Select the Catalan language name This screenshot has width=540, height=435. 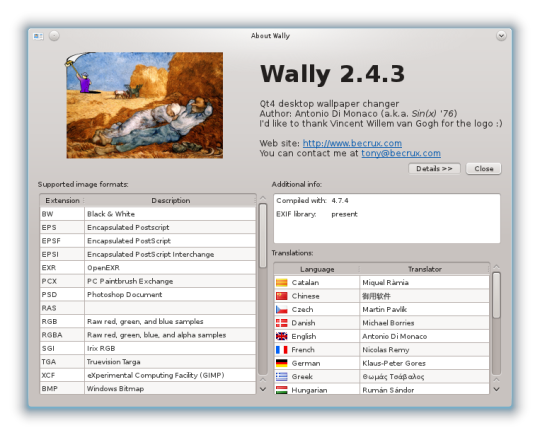(x=305, y=283)
